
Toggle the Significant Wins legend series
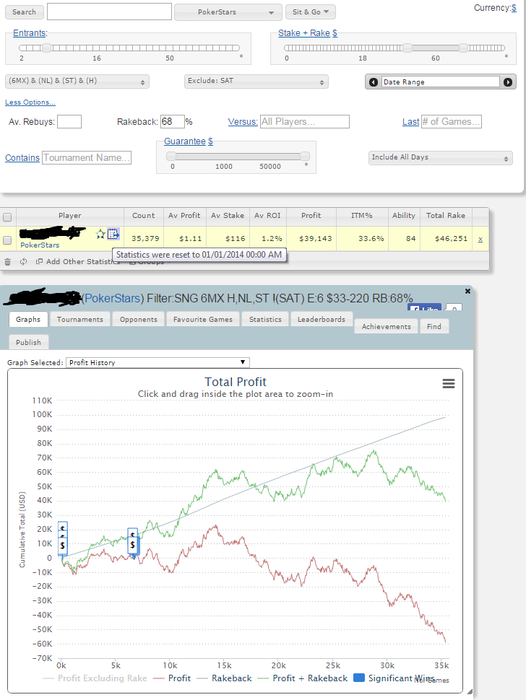click(x=394, y=678)
